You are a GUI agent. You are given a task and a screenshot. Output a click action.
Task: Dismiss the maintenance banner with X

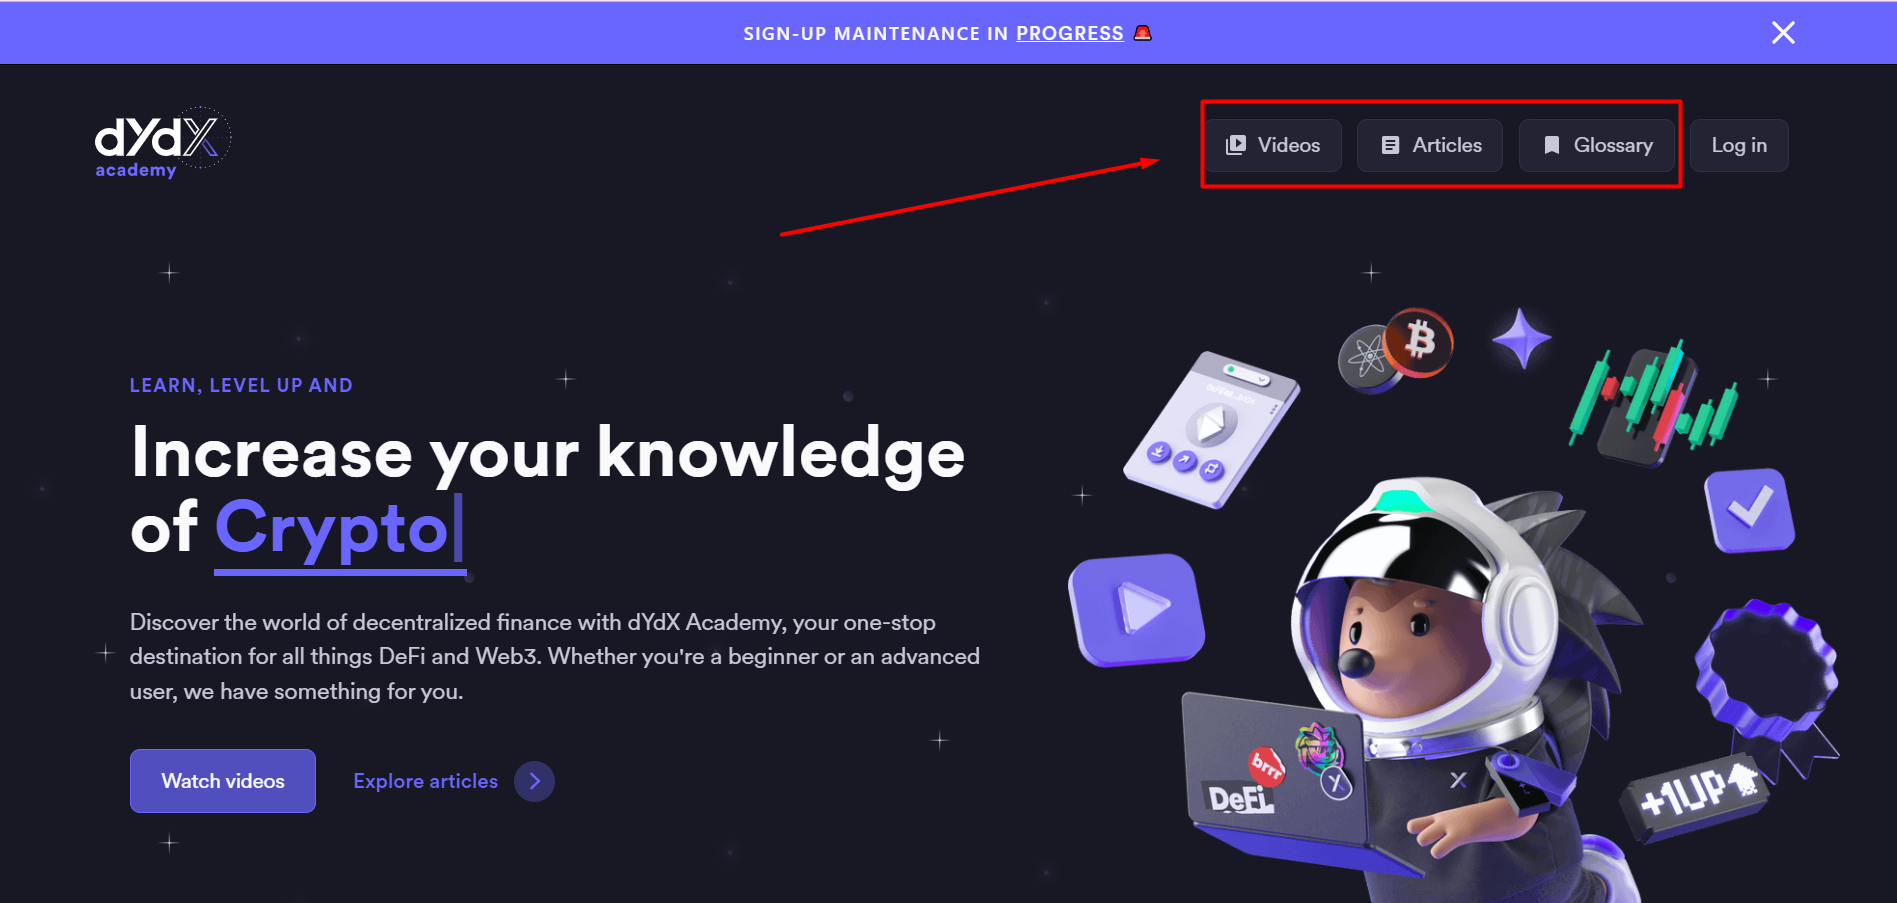tap(1783, 33)
